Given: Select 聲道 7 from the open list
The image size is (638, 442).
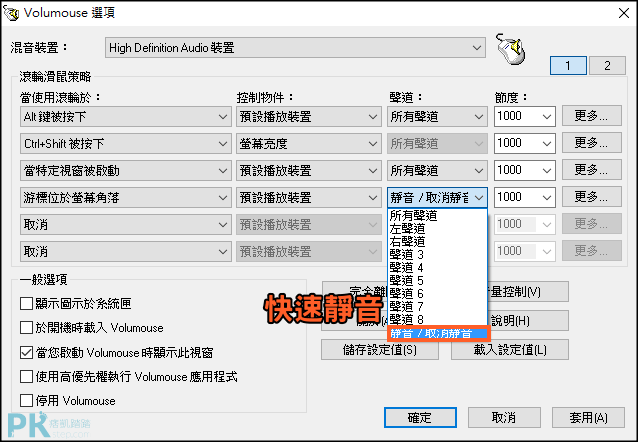Looking at the screenshot, I should click(437, 306).
